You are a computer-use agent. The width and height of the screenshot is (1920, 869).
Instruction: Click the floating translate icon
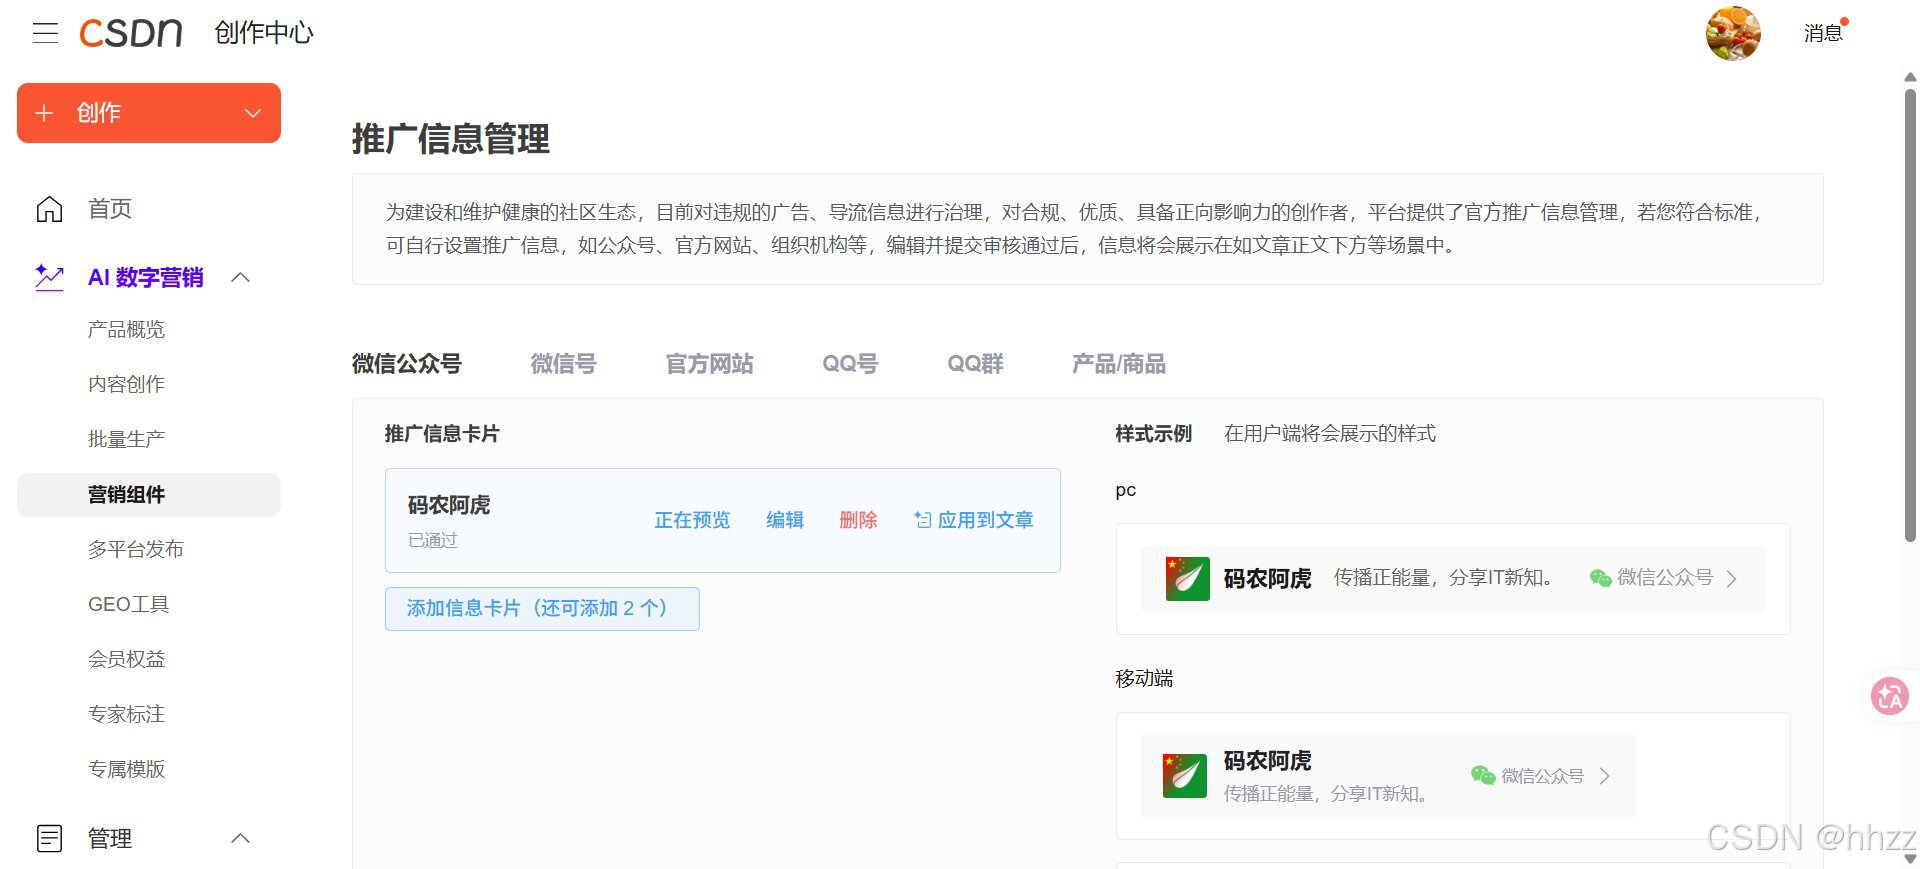pos(1890,696)
